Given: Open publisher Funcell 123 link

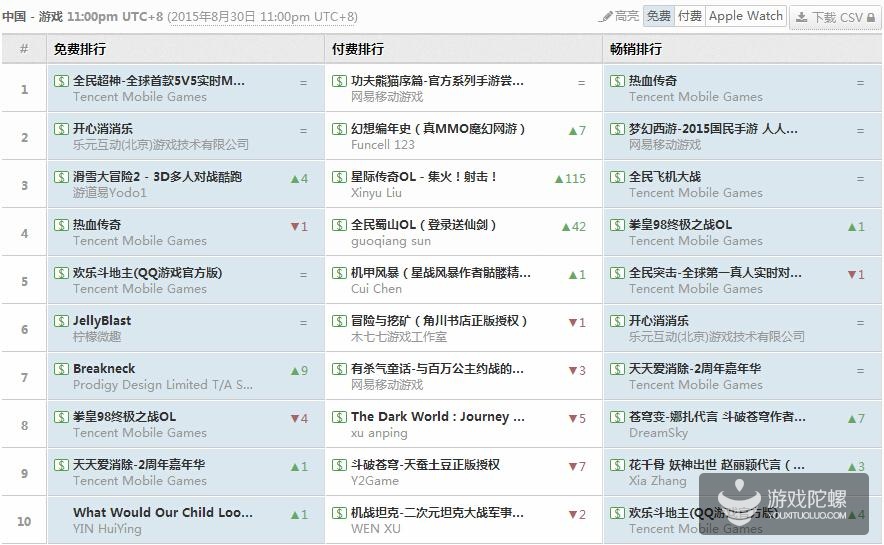Looking at the screenshot, I should [382, 145].
